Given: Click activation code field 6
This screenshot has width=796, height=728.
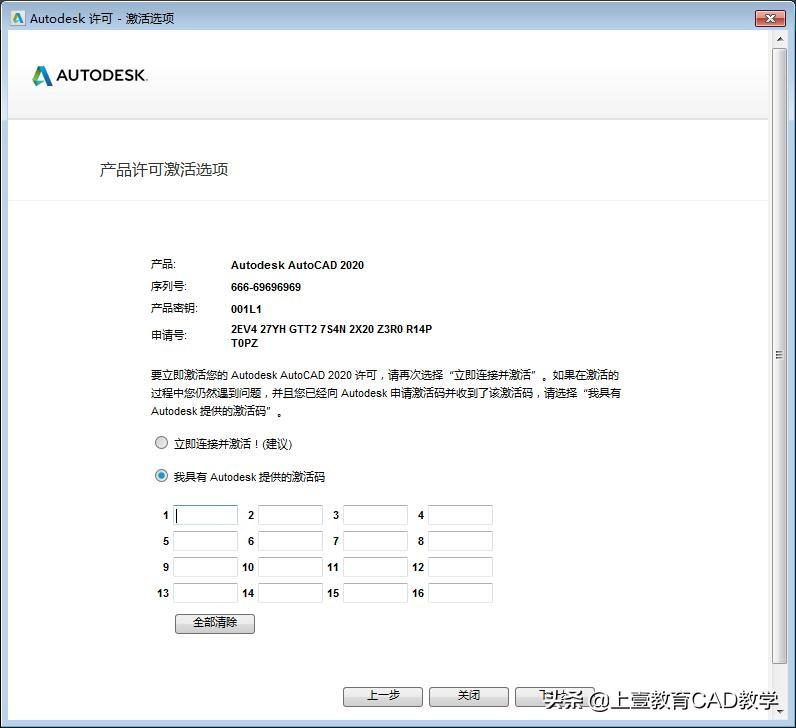Looking at the screenshot, I should [x=290, y=541].
